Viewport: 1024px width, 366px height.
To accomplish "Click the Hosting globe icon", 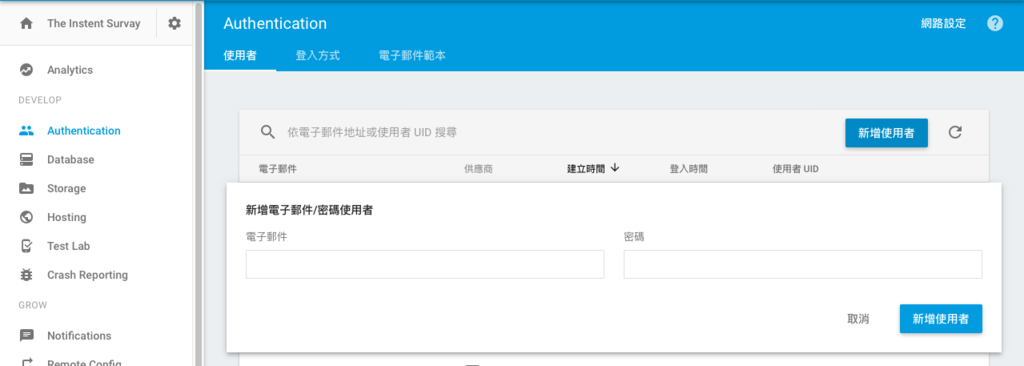I will click(26, 217).
